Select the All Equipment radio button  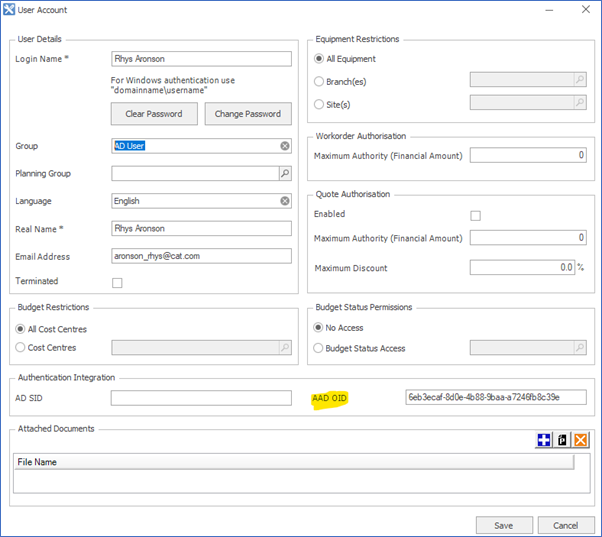tap(319, 59)
